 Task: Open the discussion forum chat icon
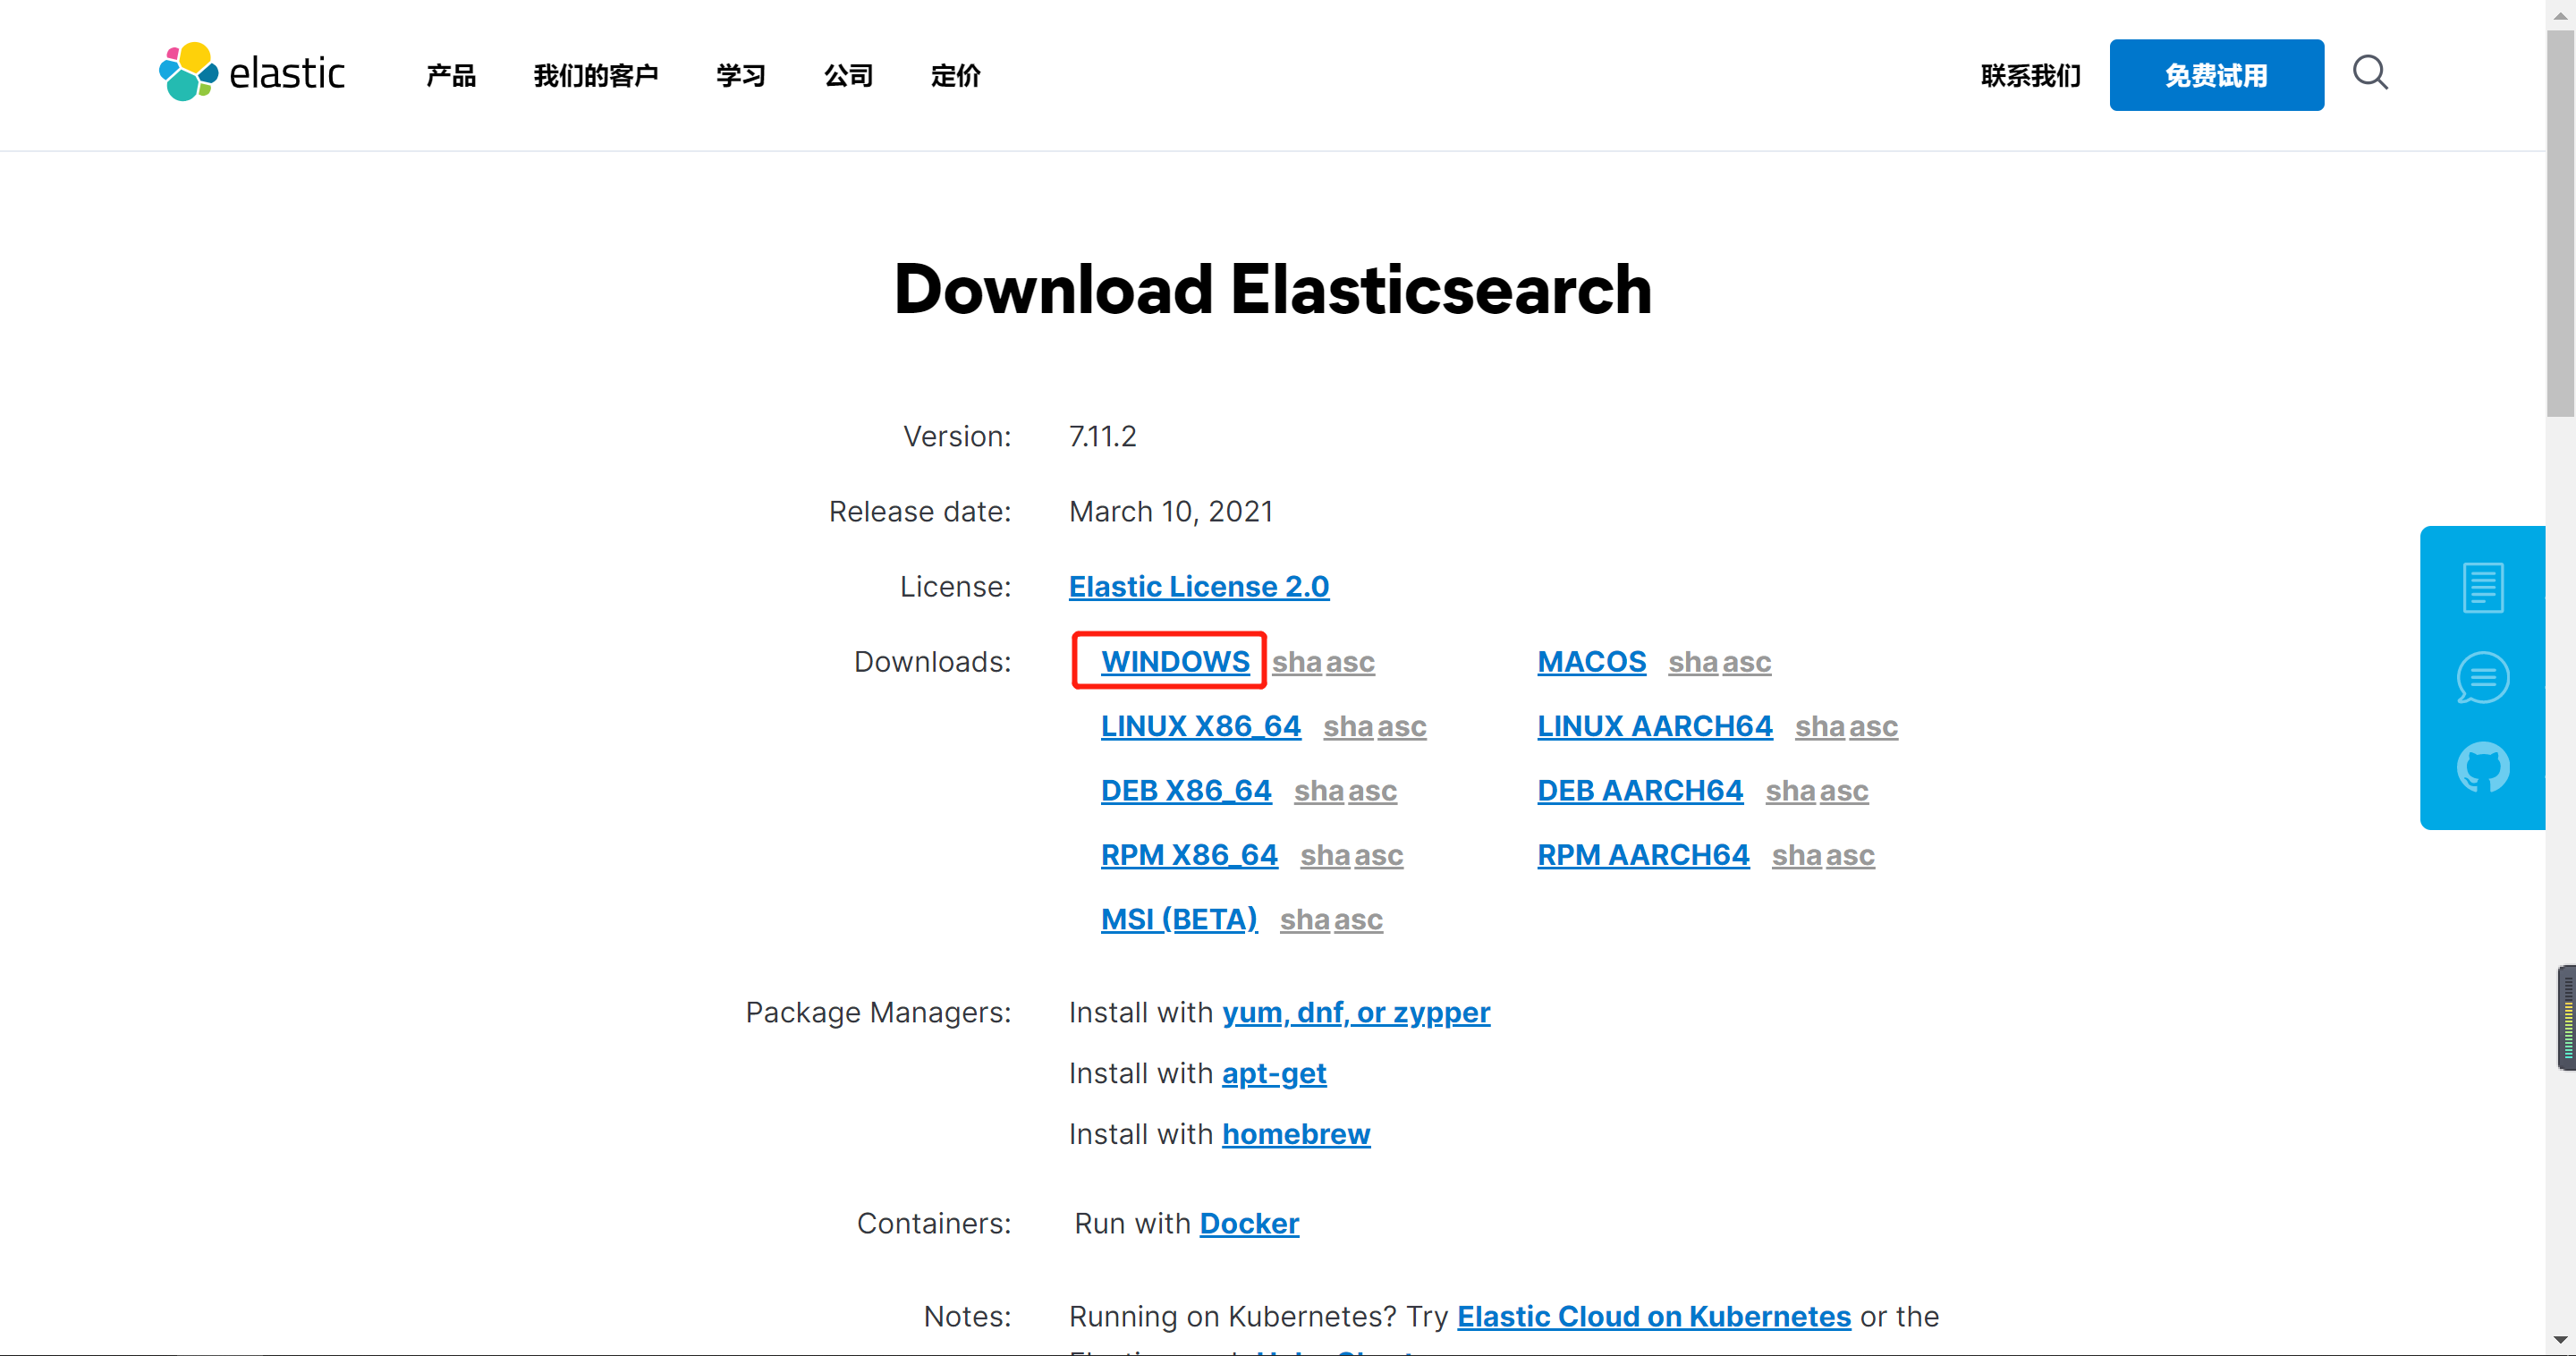[x=2483, y=677]
